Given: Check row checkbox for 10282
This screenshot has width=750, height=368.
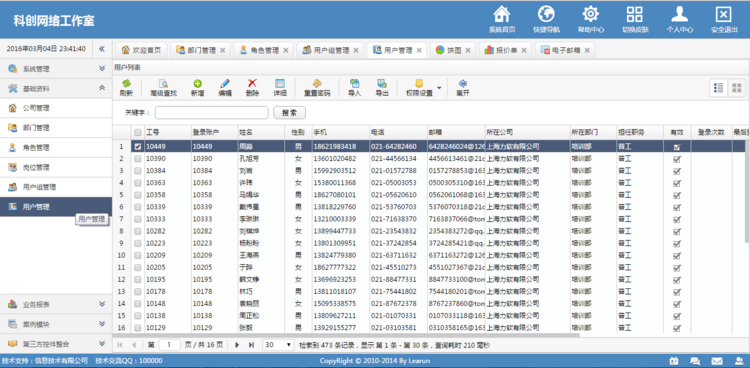Looking at the screenshot, I should coord(138,231).
